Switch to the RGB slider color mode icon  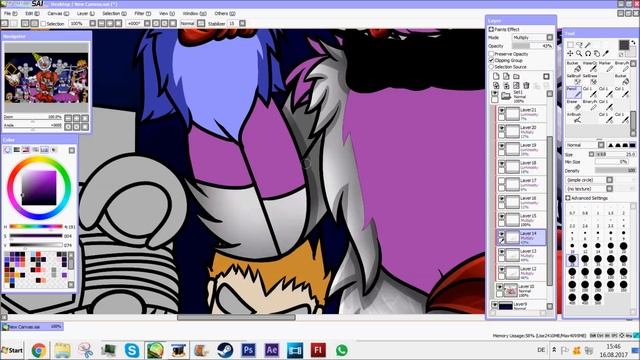pyautogui.click(x=17, y=150)
